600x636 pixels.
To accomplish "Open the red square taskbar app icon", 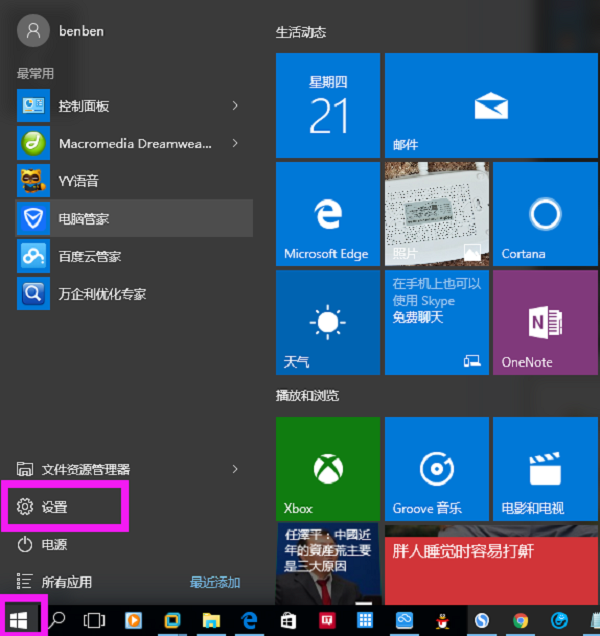I will (x=327, y=621).
